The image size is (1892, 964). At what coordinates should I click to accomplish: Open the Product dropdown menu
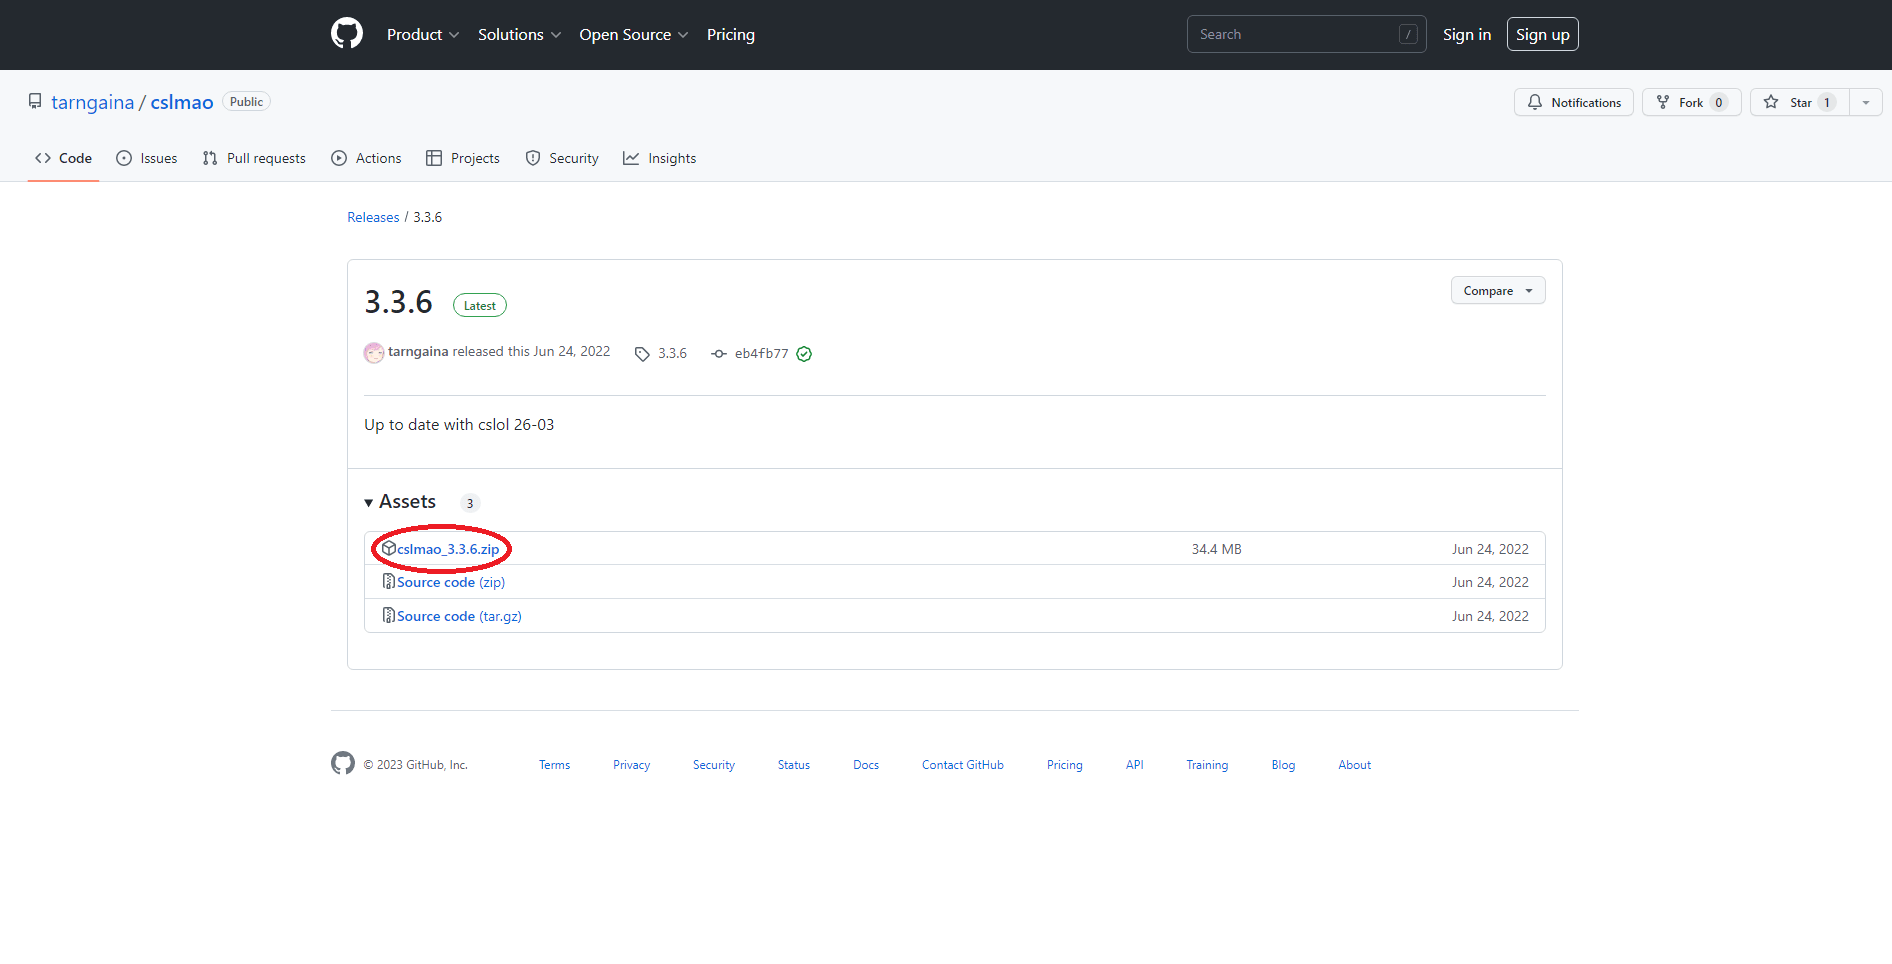(x=422, y=35)
